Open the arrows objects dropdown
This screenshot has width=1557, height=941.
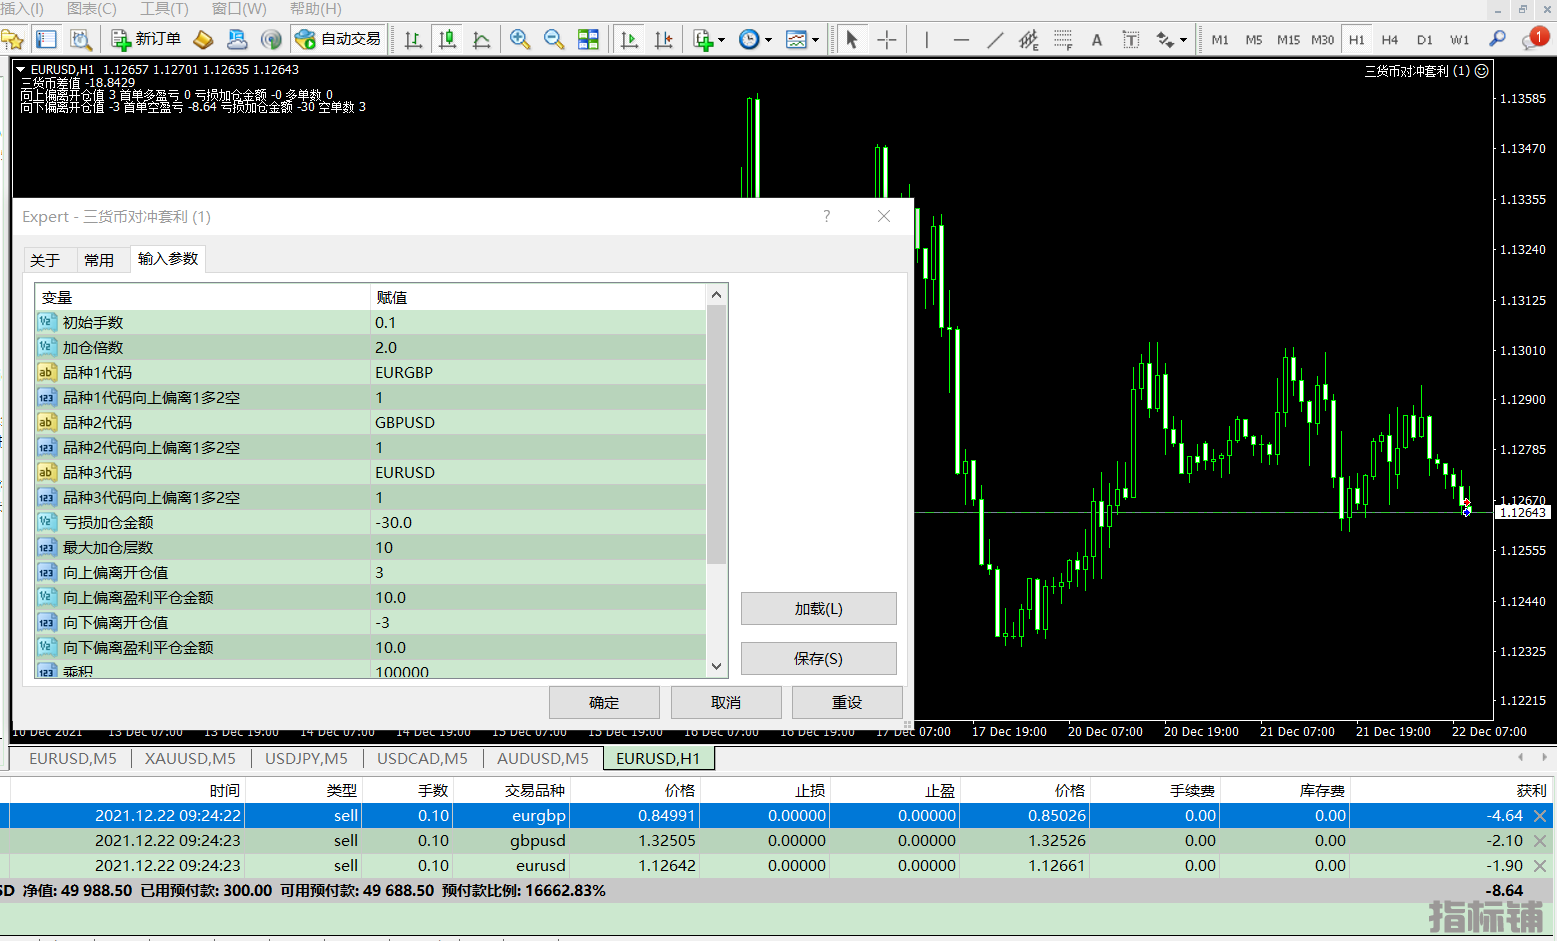(x=1171, y=39)
